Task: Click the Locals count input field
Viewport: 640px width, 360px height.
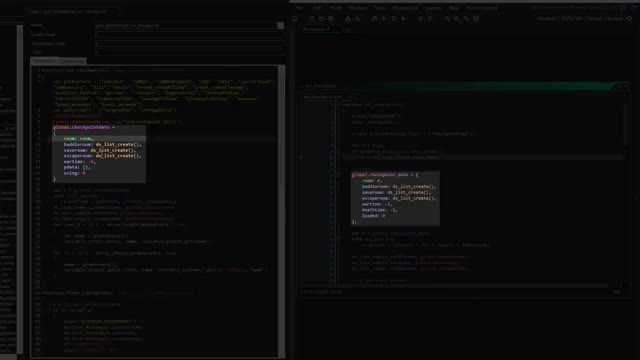Action: pos(189,35)
